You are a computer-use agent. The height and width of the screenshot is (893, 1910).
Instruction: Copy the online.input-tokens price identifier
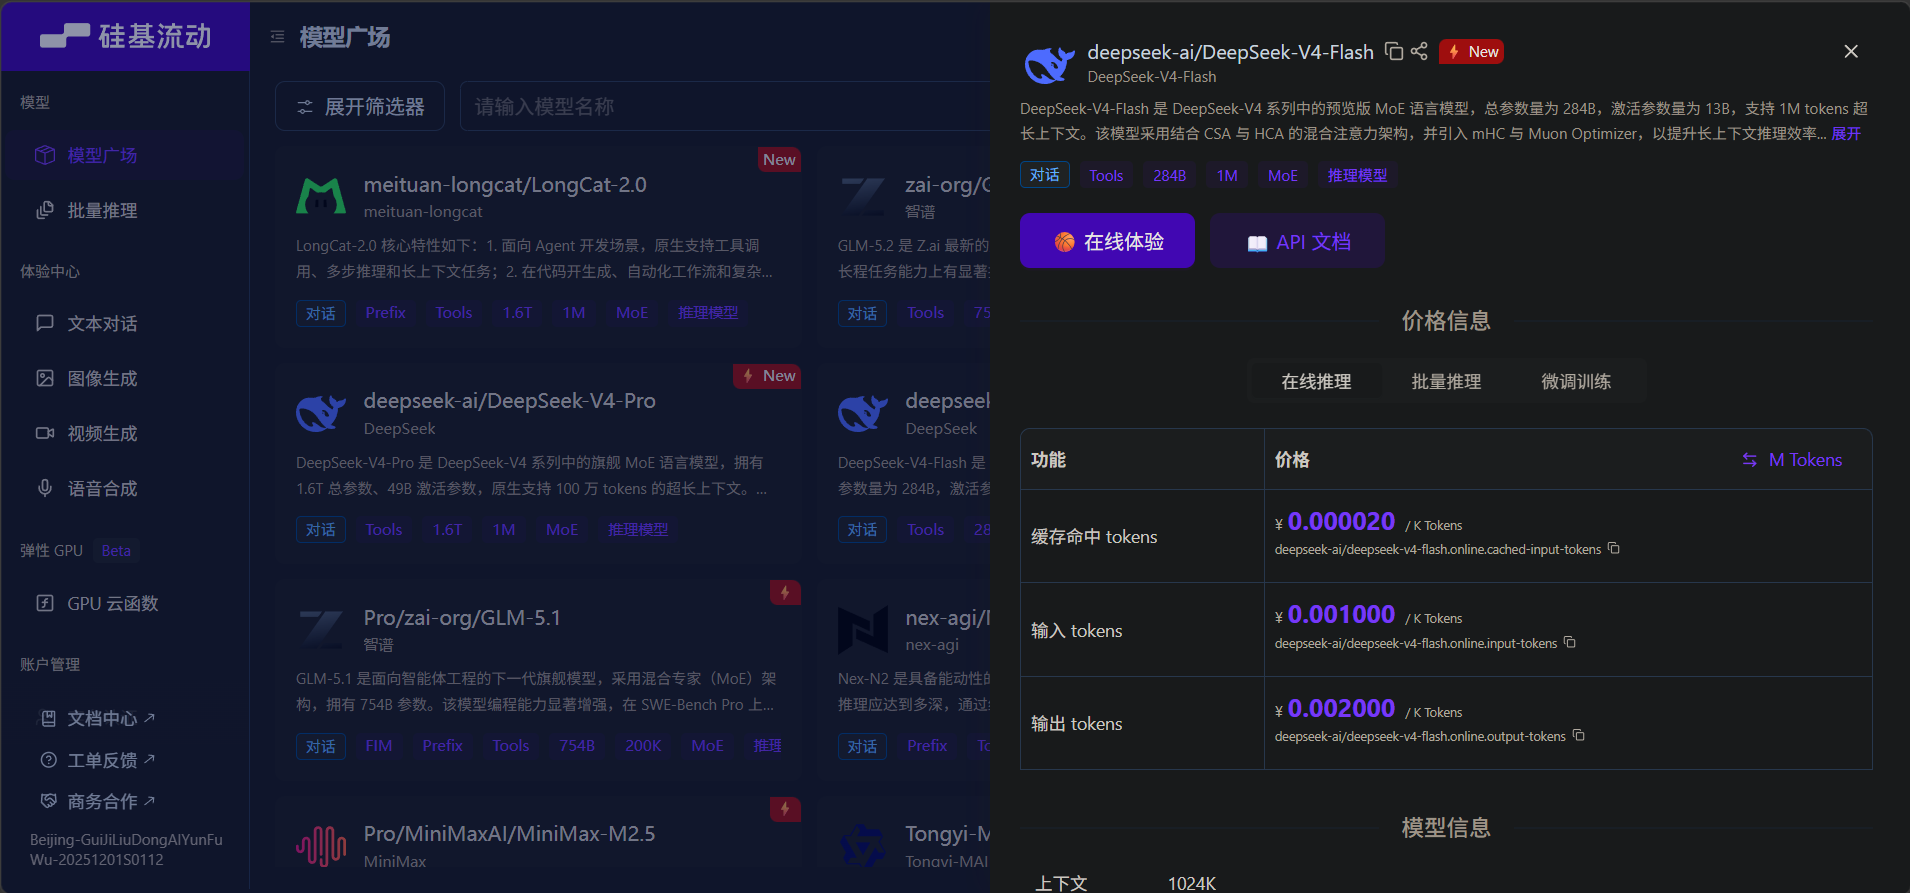[x=1570, y=643]
